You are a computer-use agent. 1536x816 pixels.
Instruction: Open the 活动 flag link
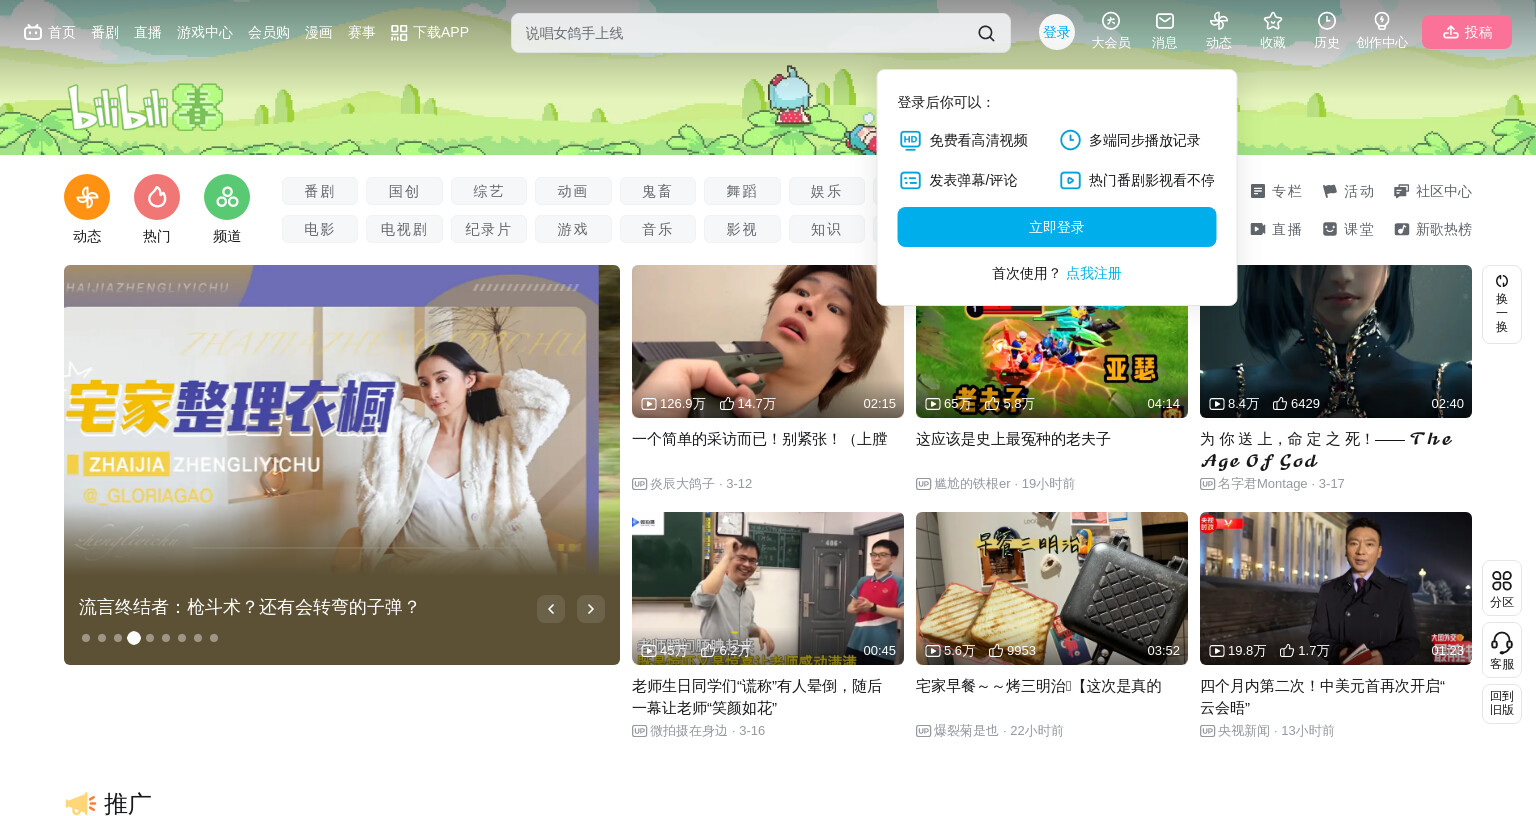pyautogui.click(x=1348, y=191)
